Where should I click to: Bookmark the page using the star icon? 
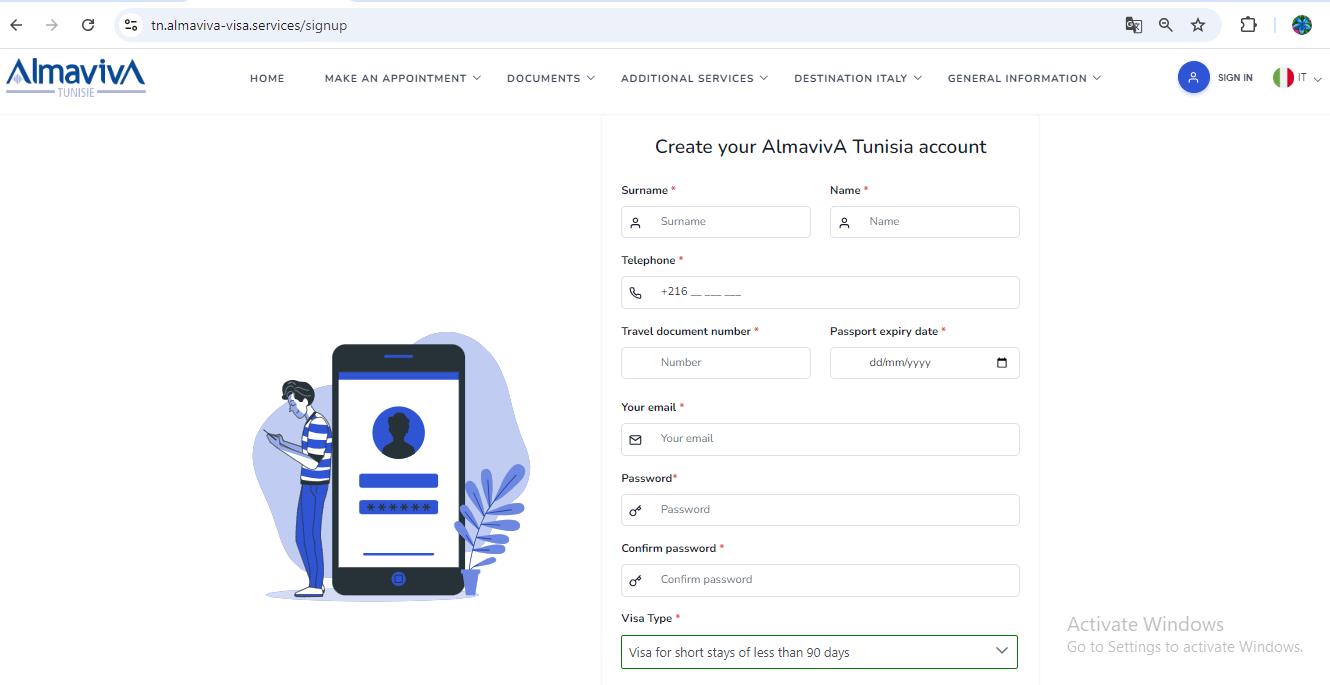[1197, 25]
